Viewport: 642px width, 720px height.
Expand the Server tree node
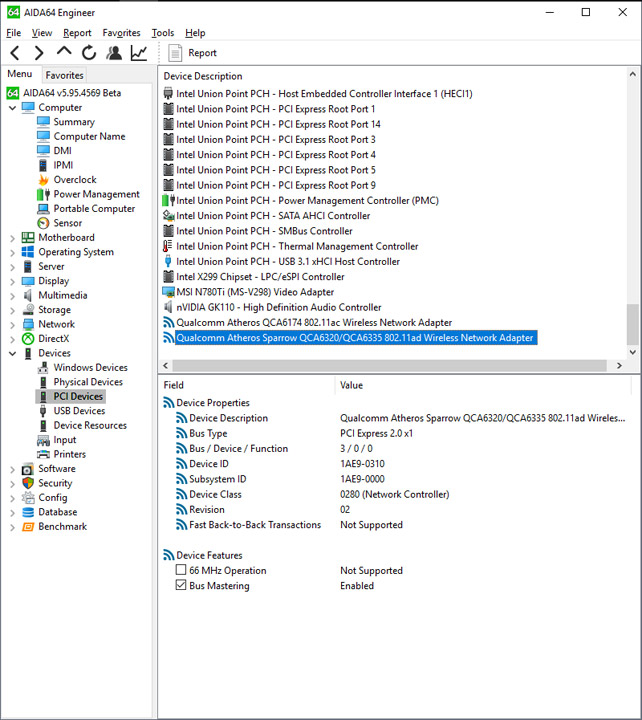[x=12, y=267]
